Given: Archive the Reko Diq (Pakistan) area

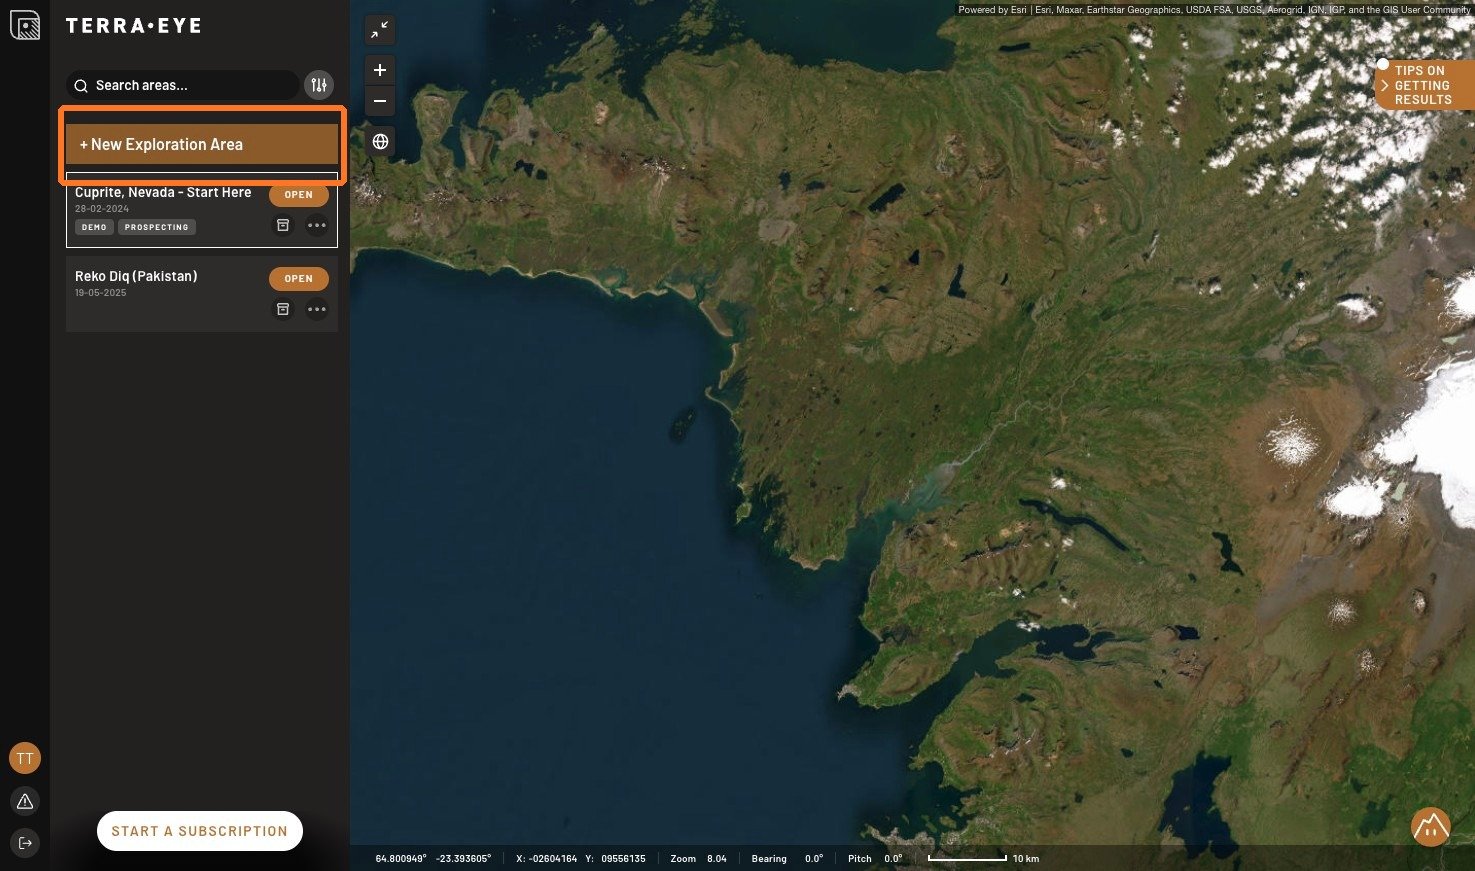Looking at the screenshot, I should (x=283, y=309).
